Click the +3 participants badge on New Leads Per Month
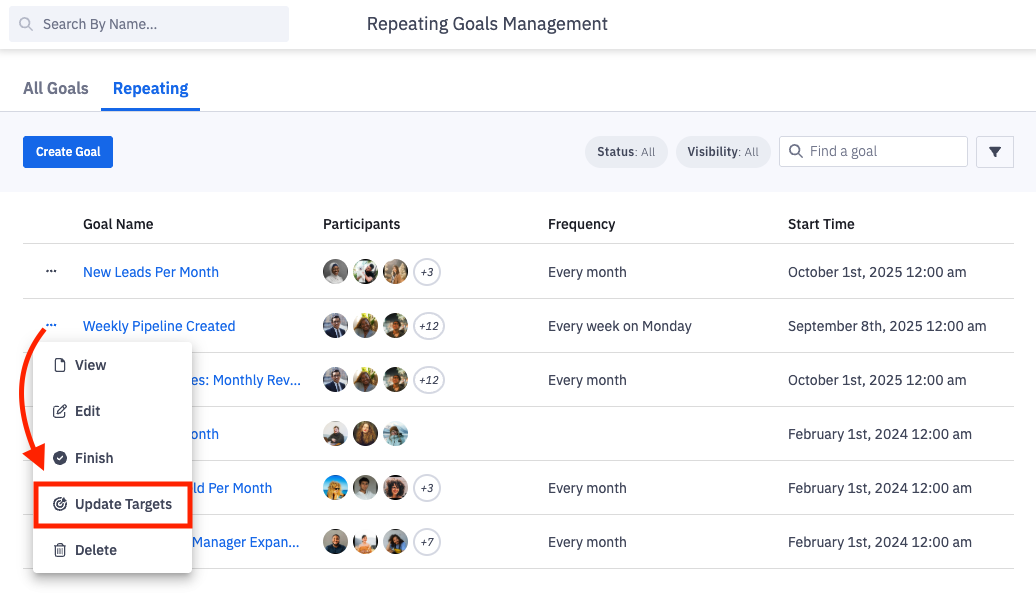Image resolution: width=1036 pixels, height=600 pixels. [427, 271]
